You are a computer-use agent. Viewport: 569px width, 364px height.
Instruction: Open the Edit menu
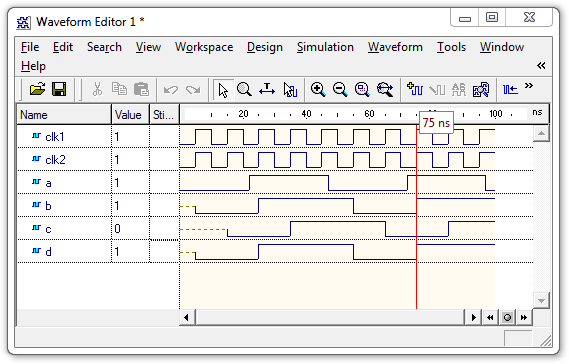[x=63, y=47]
